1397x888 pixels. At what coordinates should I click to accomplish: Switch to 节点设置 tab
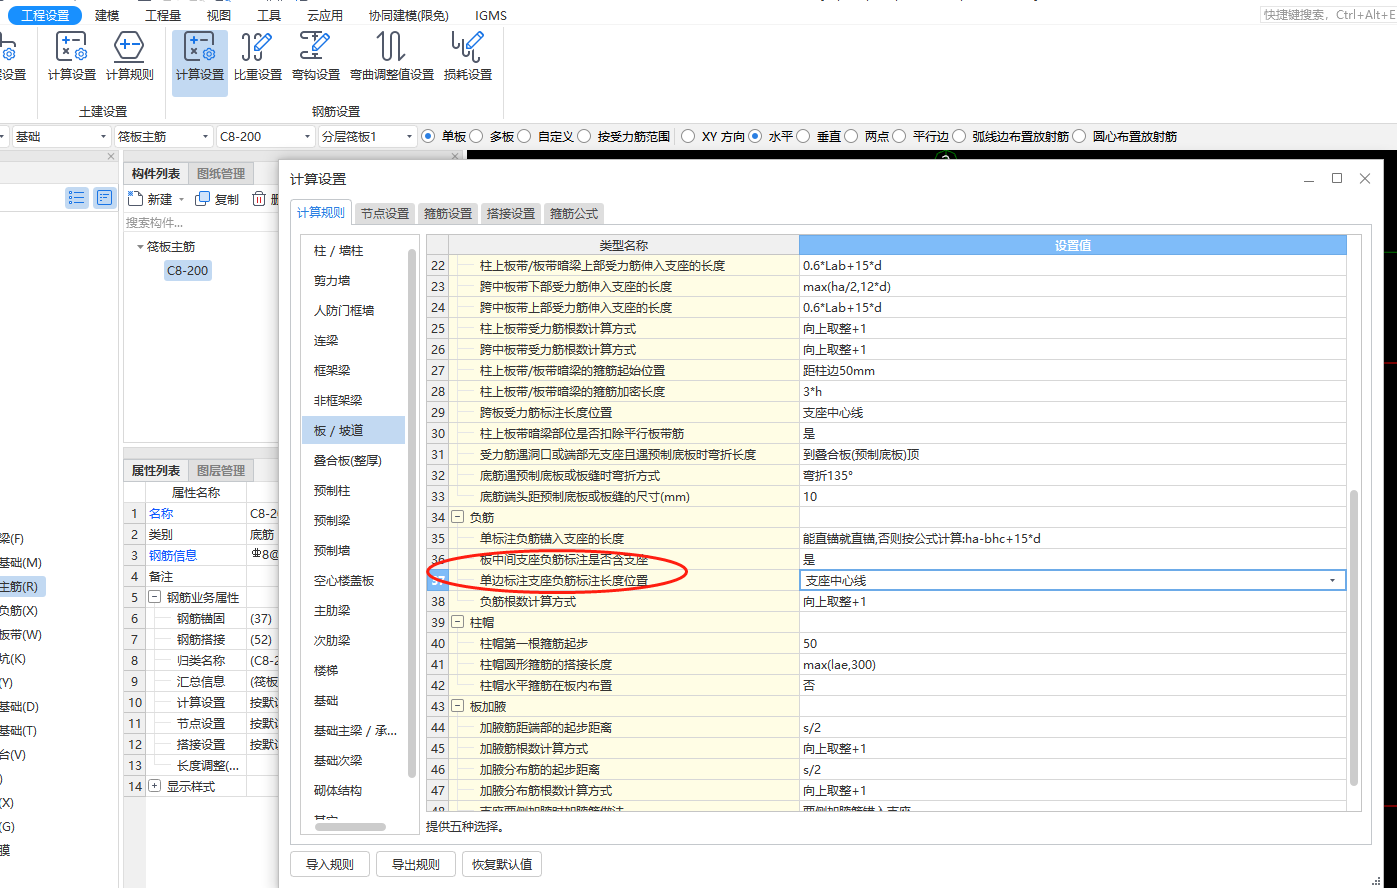[385, 213]
